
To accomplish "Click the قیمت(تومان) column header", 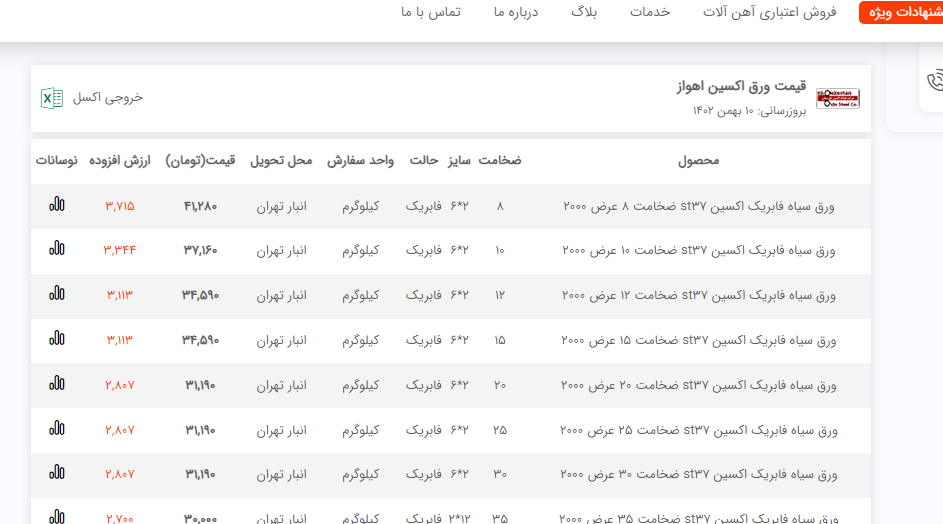I will click(x=200, y=161).
